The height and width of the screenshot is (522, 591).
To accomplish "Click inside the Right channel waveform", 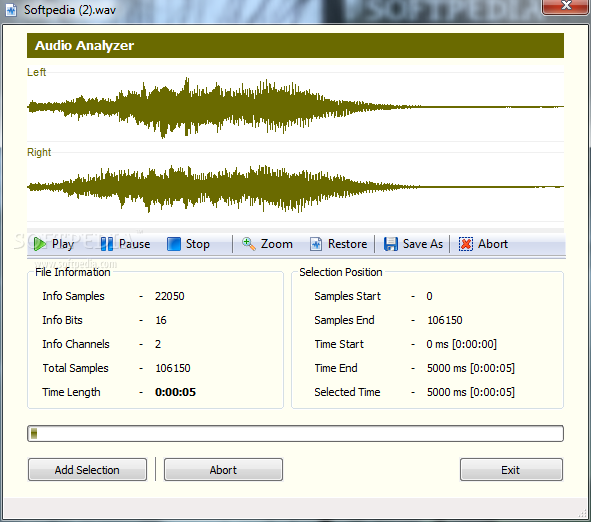I will [296, 187].
